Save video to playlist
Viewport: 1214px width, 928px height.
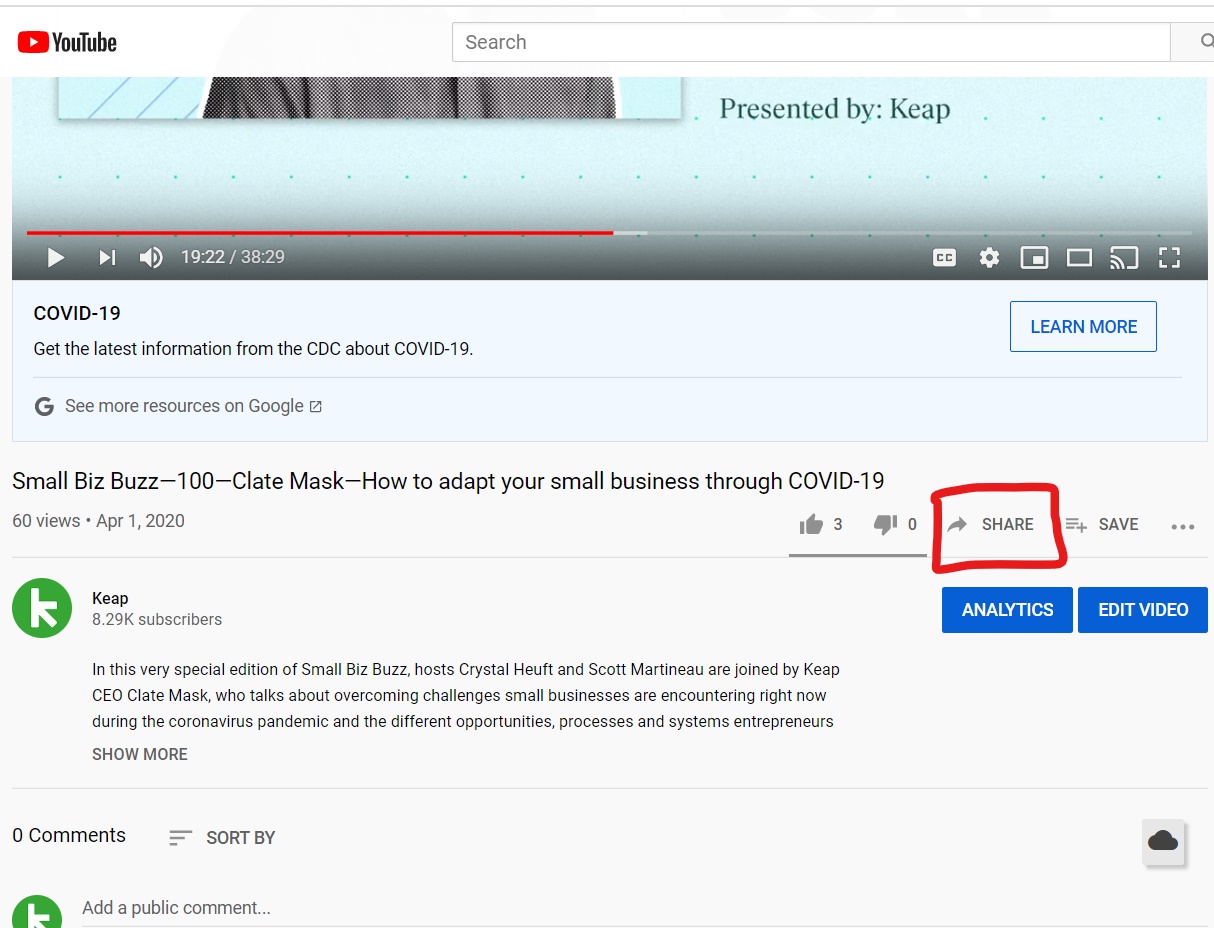point(1101,524)
